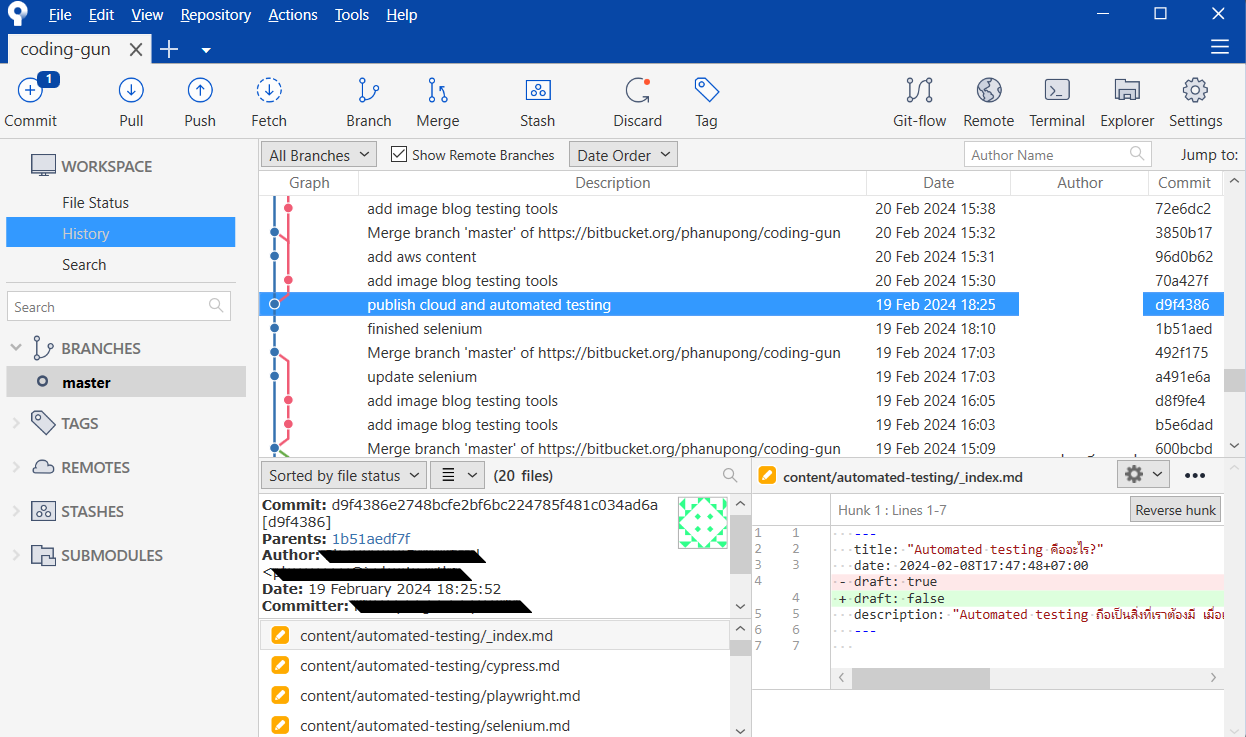Viewport: 1246px width, 737px height.
Task: Expand the SUBMODULES section
Action: click(x=16, y=555)
